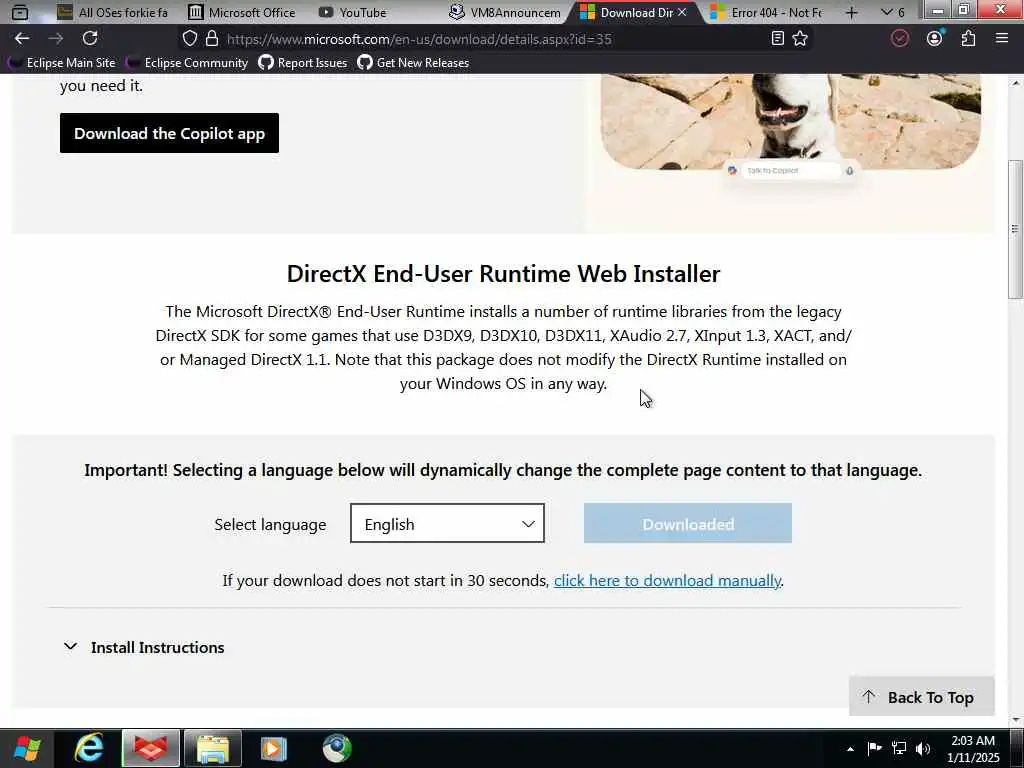Open Report Issues bookmark
Image resolution: width=1024 pixels, height=768 pixels.
303,63
